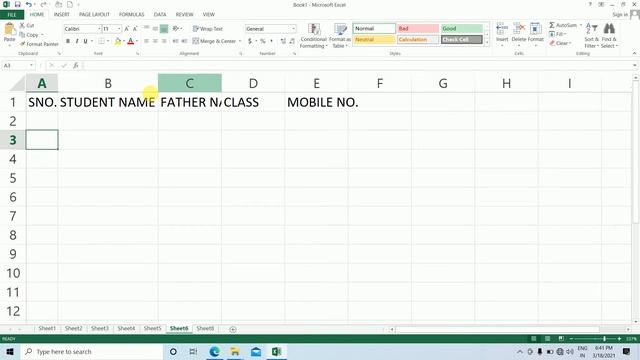Expand the Merge & Center dropdown arrow

(240, 41)
